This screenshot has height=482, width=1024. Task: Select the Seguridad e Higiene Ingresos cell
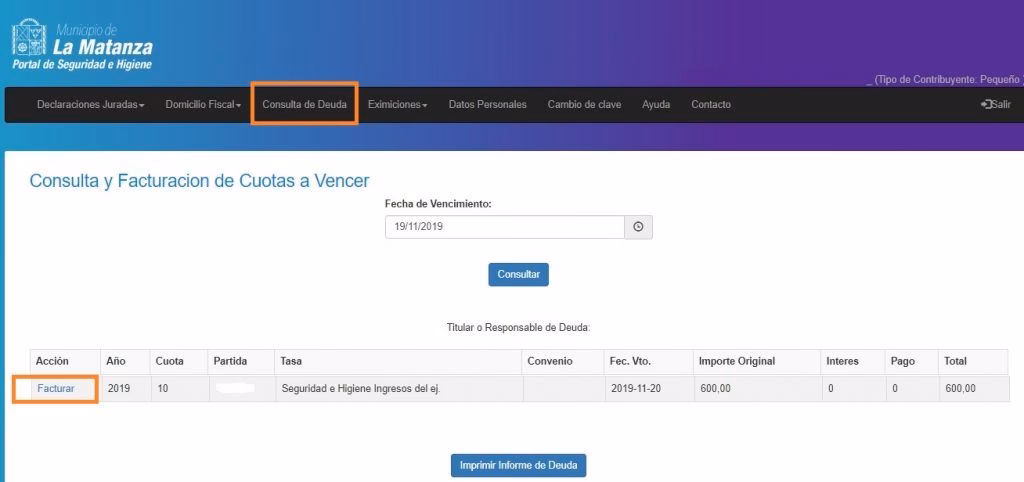360,388
